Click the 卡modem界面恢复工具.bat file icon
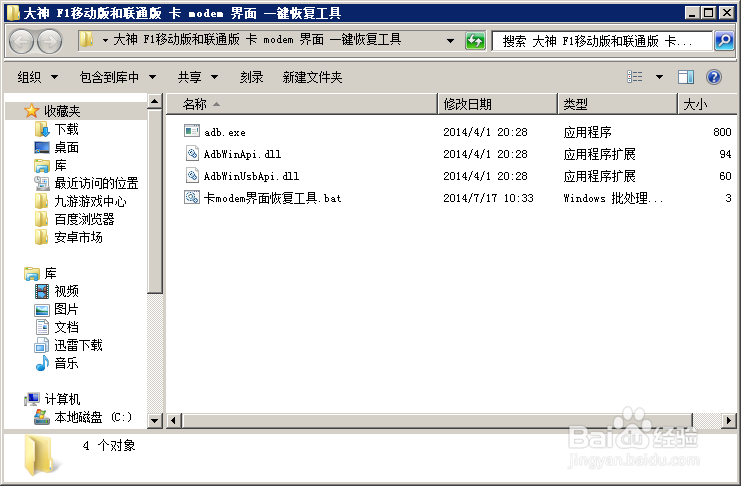741x486 pixels. [191, 197]
